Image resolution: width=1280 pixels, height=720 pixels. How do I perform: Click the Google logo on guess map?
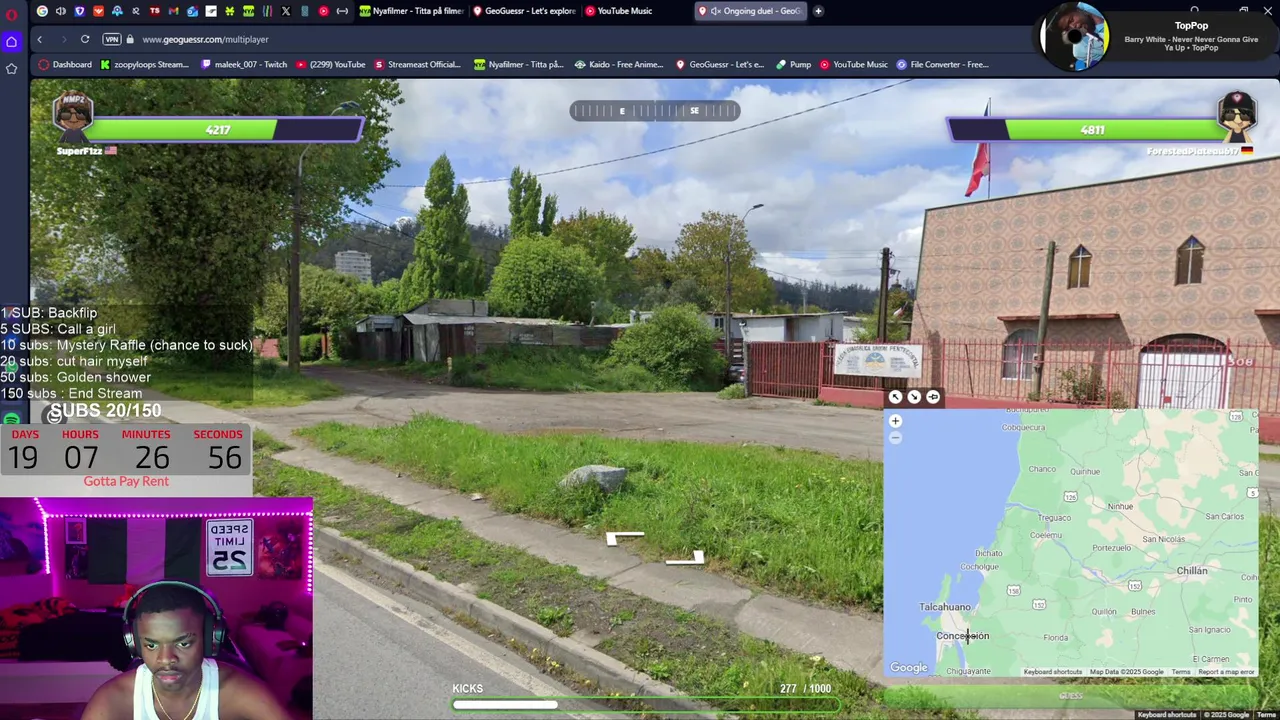point(909,668)
